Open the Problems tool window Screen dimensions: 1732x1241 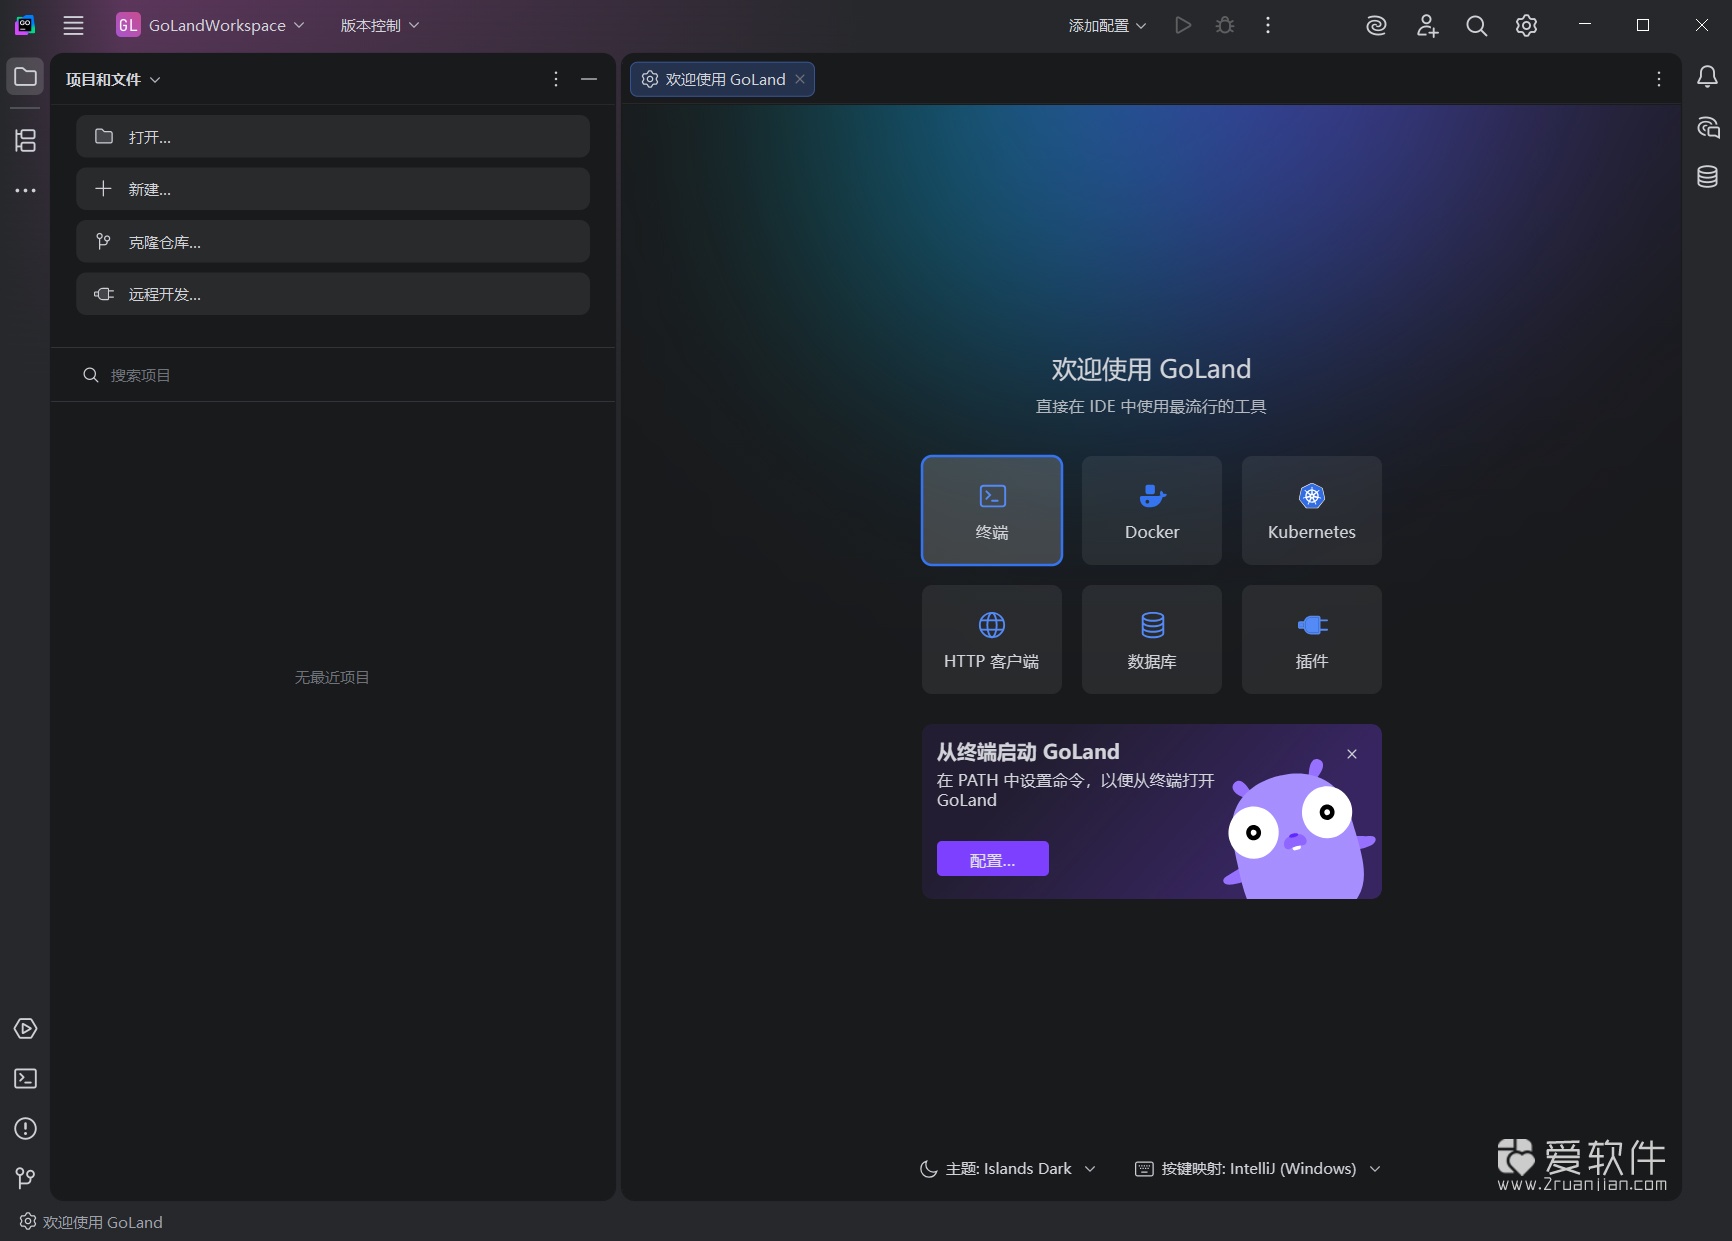point(25,1128)
